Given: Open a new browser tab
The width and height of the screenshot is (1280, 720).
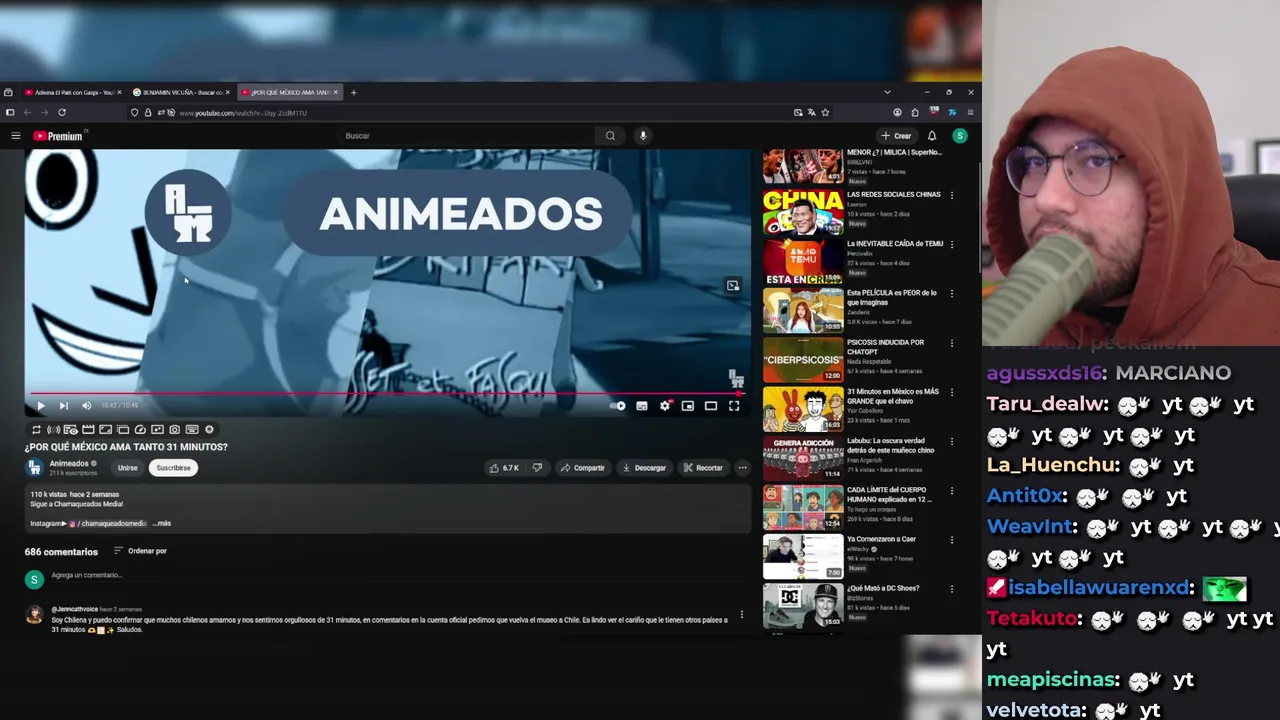Looking at the screenshot, I should tap(353, 92).
